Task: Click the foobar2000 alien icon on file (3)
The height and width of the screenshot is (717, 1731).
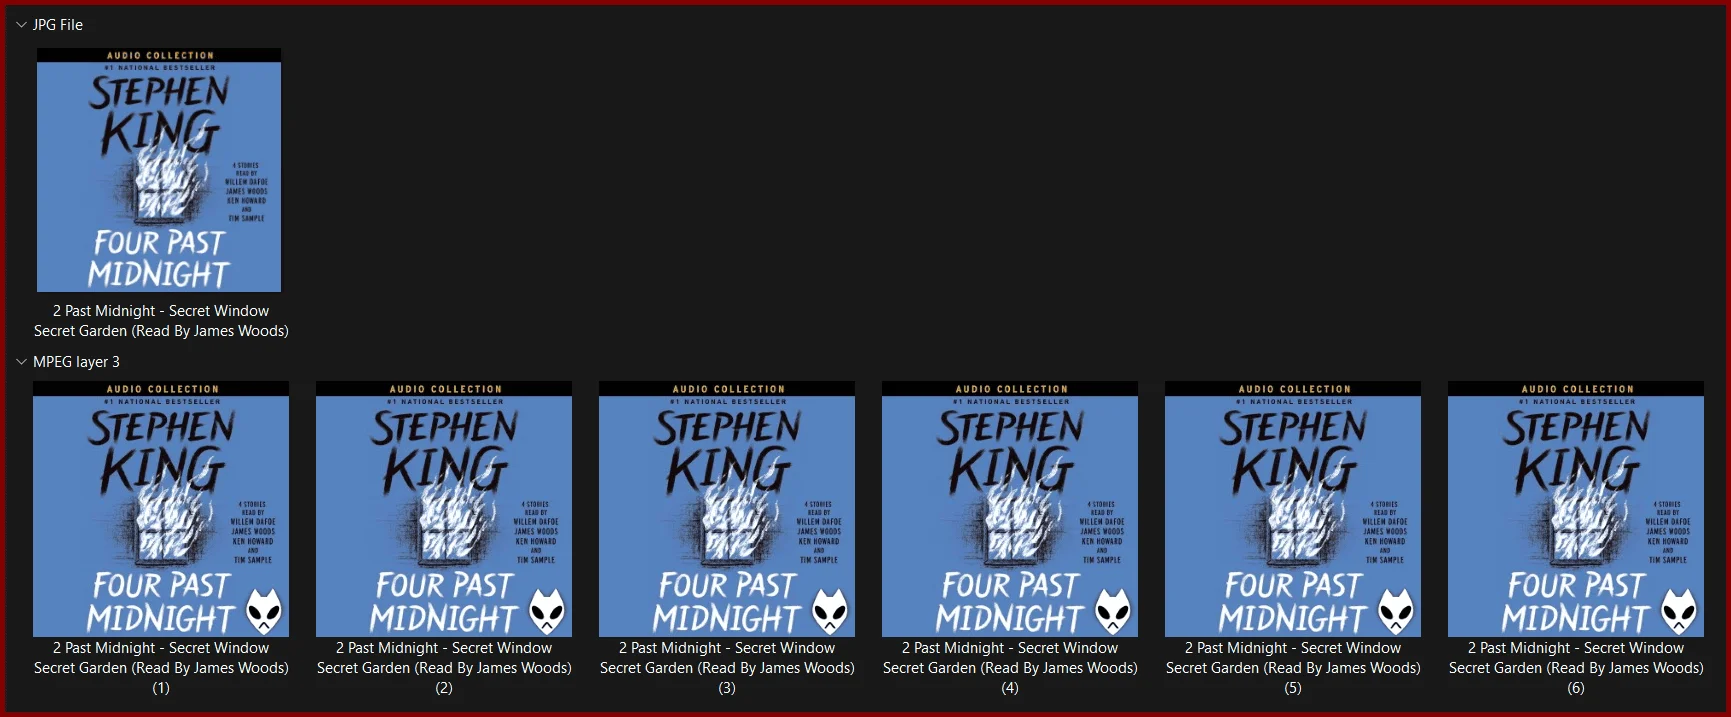Action: click(830, 611)
